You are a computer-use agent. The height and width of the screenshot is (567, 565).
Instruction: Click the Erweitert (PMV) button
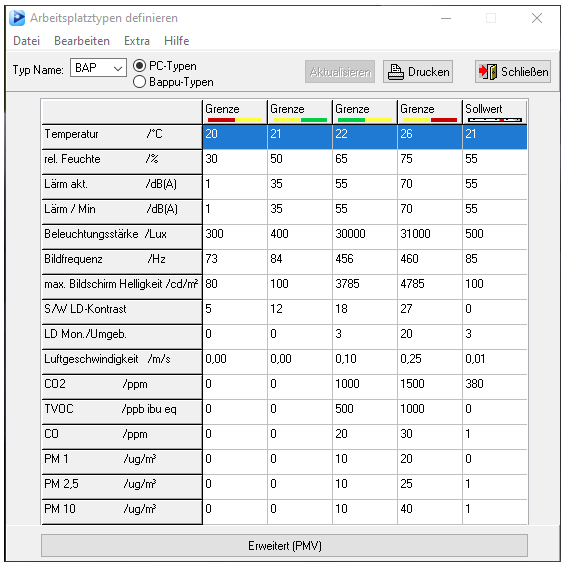(284, 546)
